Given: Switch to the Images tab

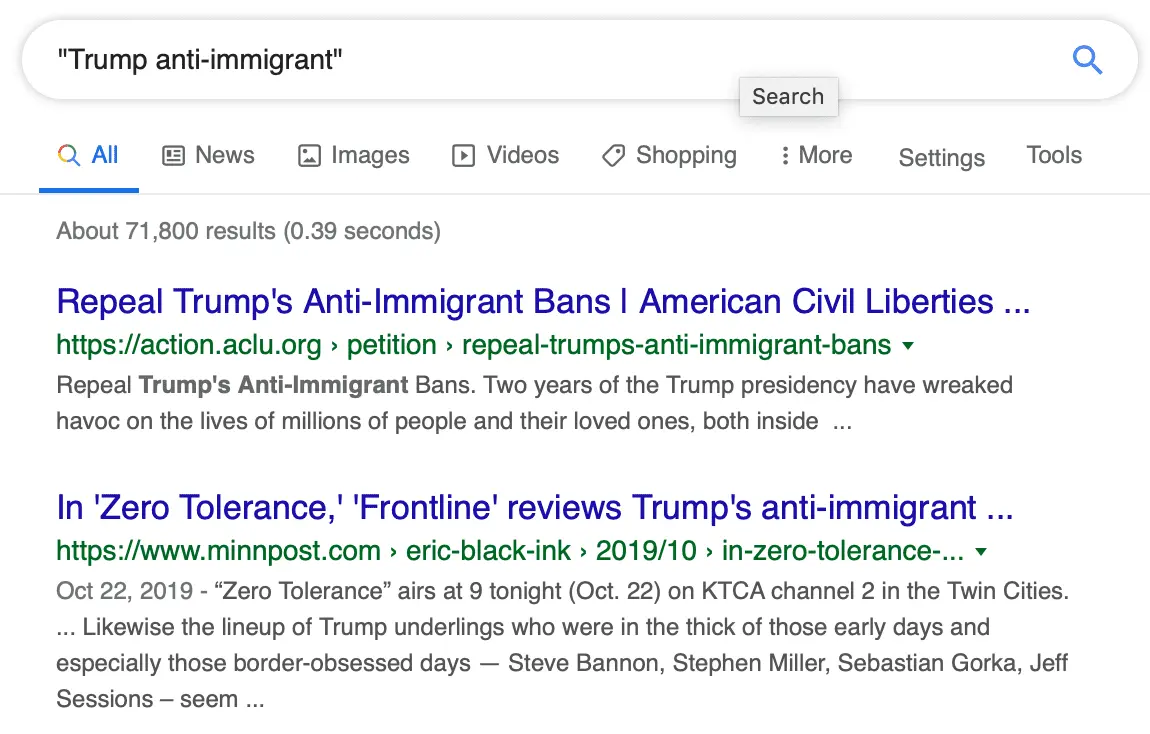Looking at the screenshot, I should [370, 156].
